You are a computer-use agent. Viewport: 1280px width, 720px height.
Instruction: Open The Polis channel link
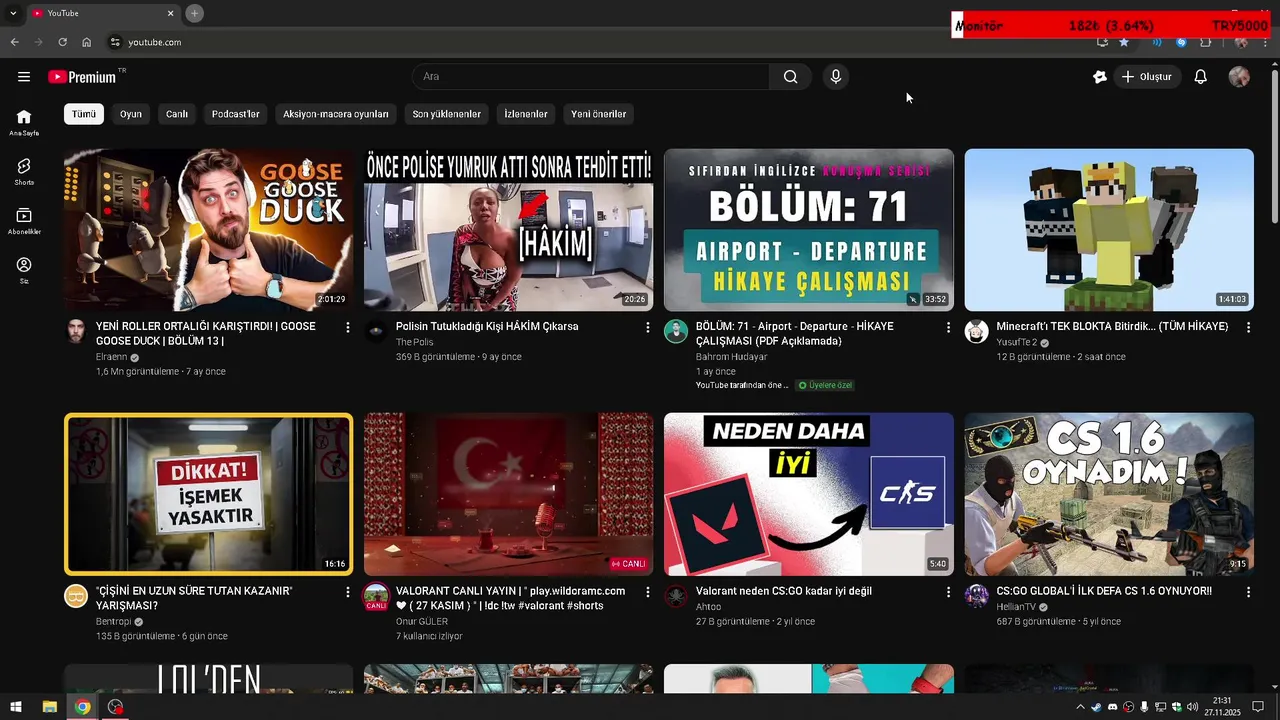(x=415, y=342)
